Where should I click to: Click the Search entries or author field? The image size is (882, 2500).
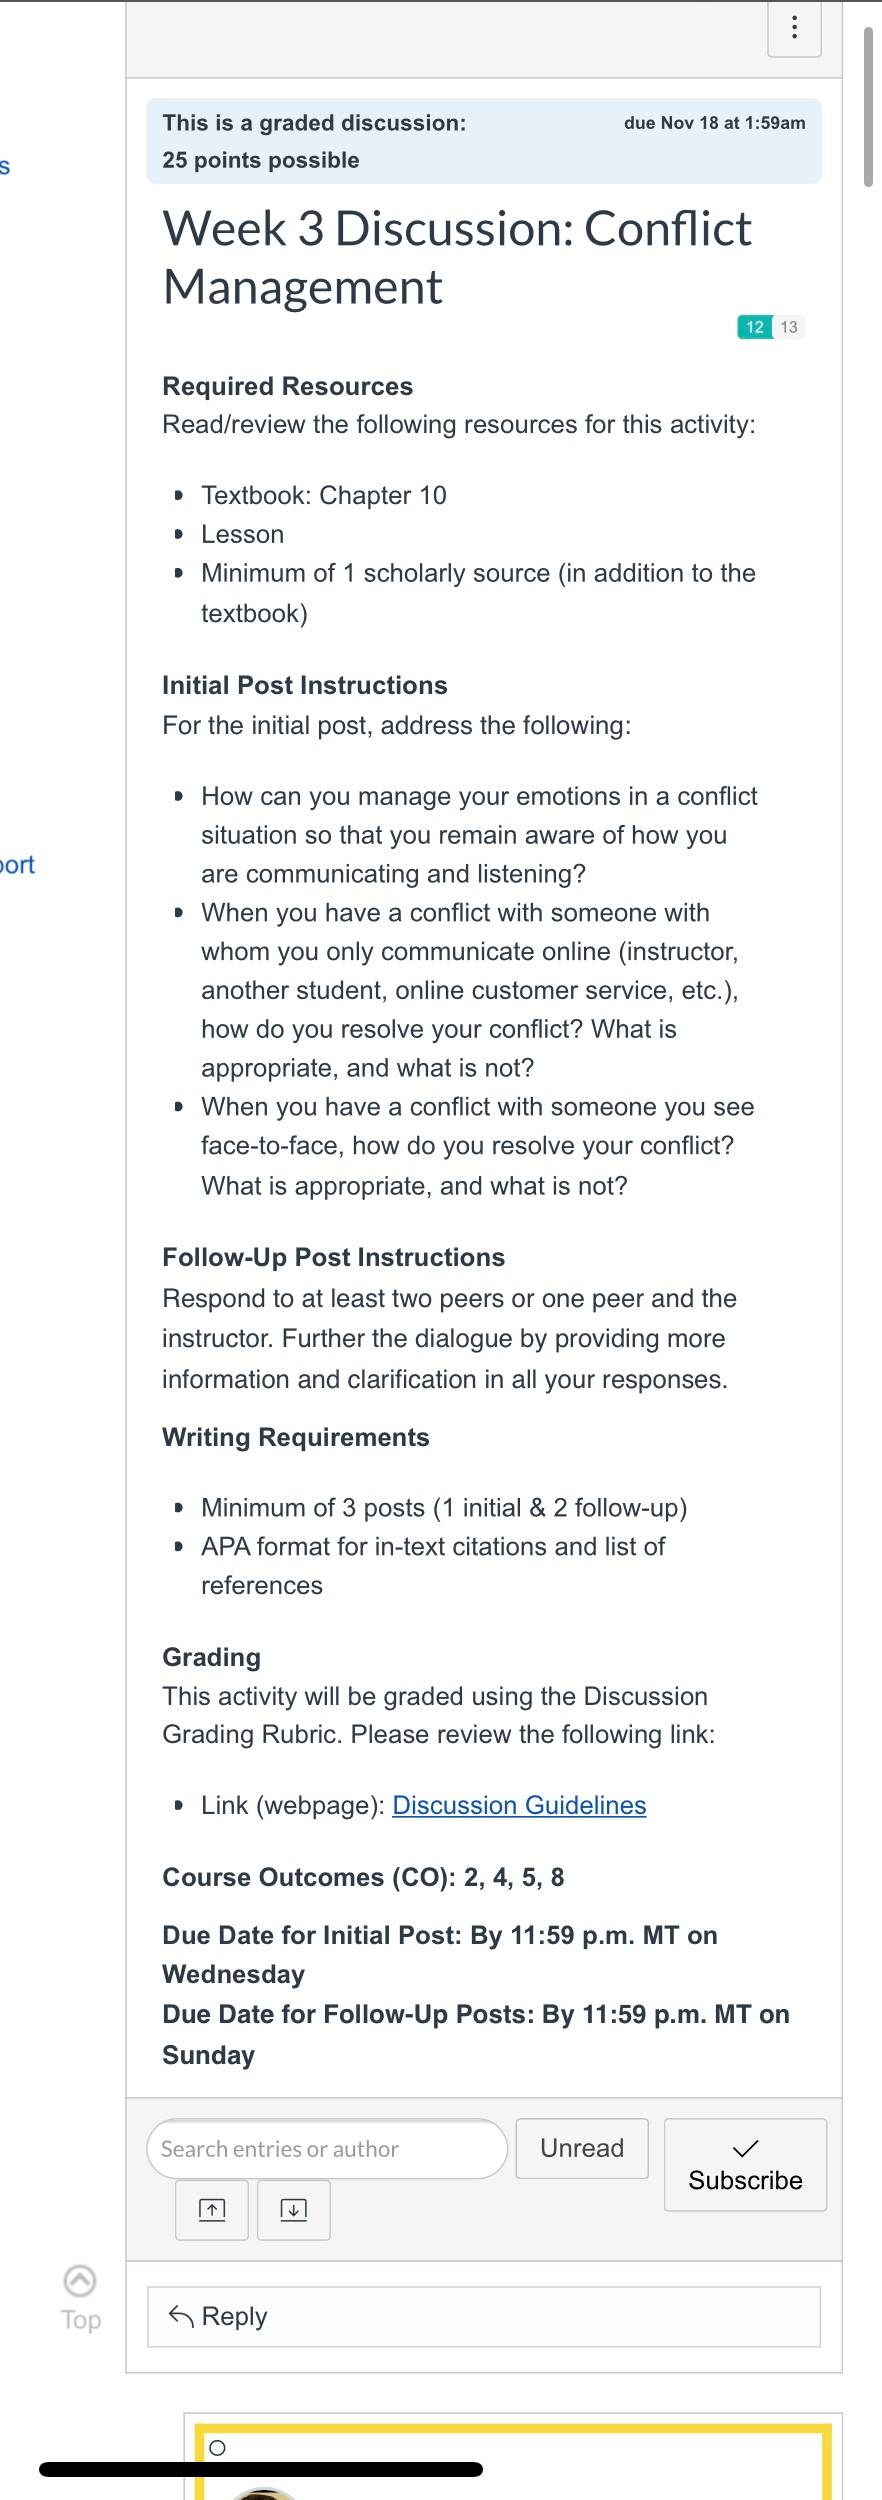click(x=327, y=2149)
